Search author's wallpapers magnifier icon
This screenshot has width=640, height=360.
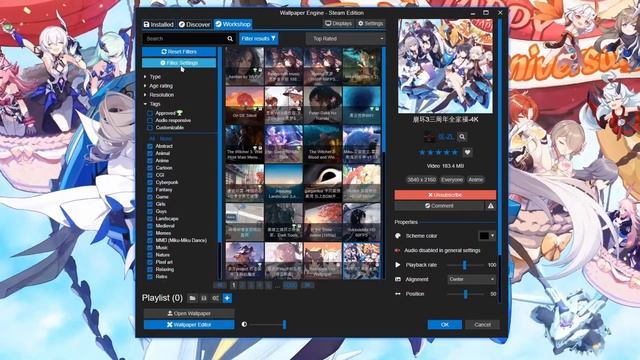click(462, 137)
